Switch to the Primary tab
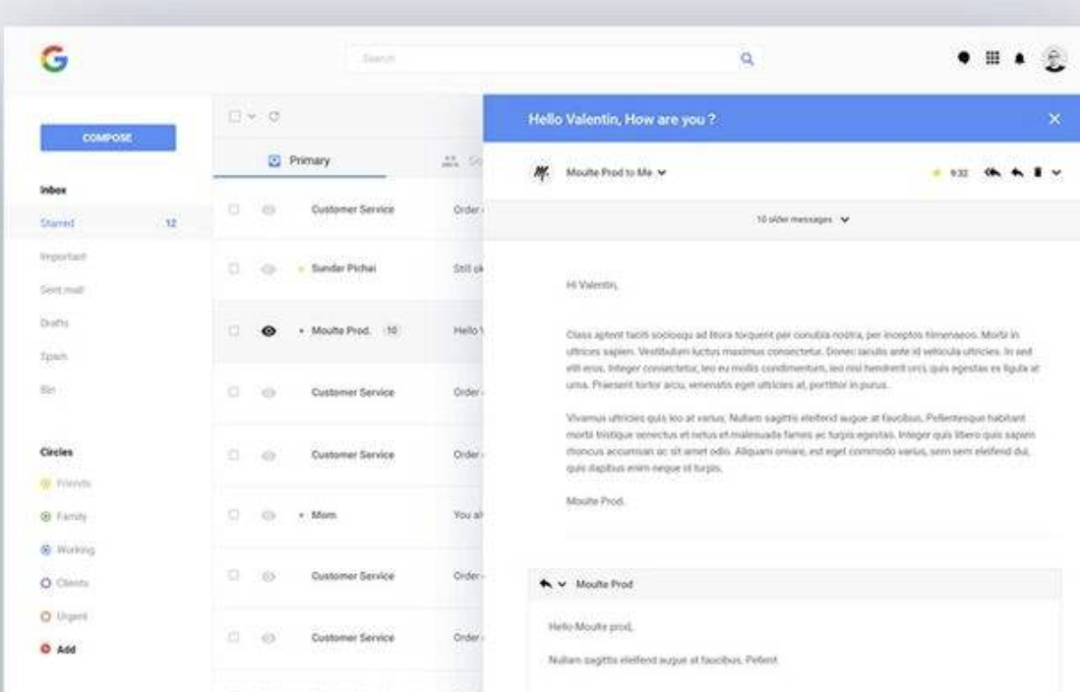Screen dimensions: 1080x692 point(300,160)
